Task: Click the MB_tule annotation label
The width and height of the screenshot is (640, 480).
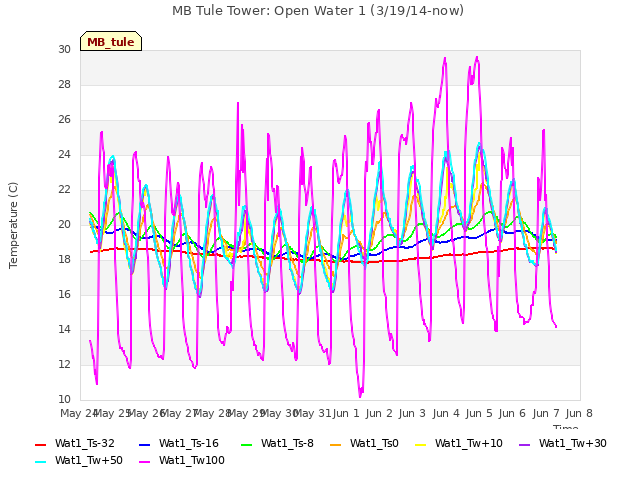Action: pyautogui.click(x=111, y=41)
